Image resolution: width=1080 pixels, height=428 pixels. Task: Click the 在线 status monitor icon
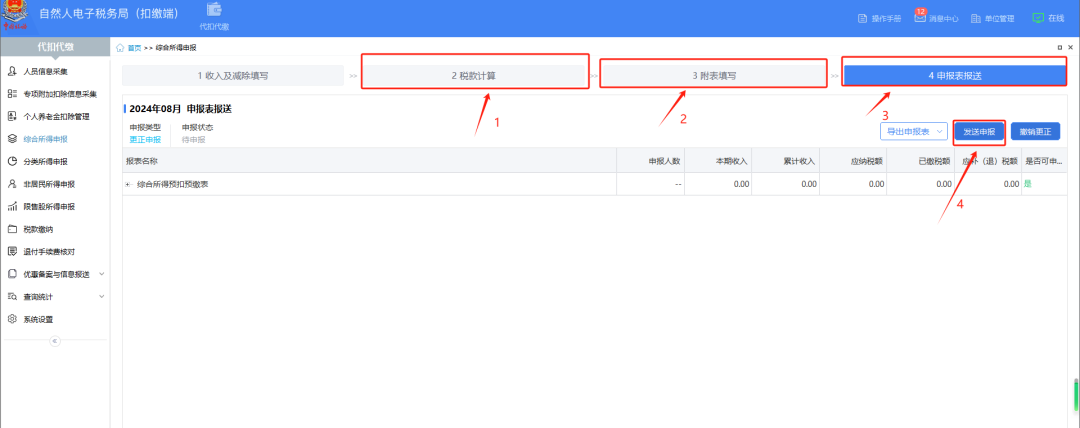tap(1037, 18)
